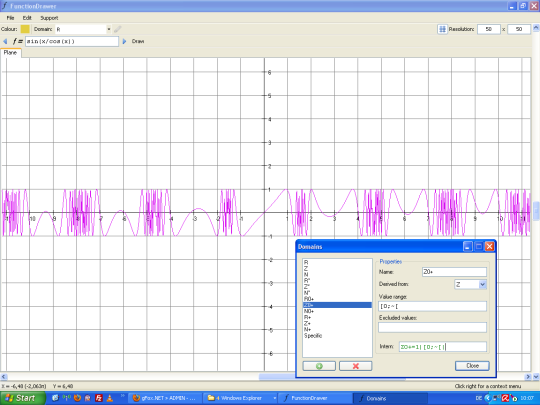
Task: Select R0+ in the Domains list
Action: pyautogui.click(x=337, y=299)
